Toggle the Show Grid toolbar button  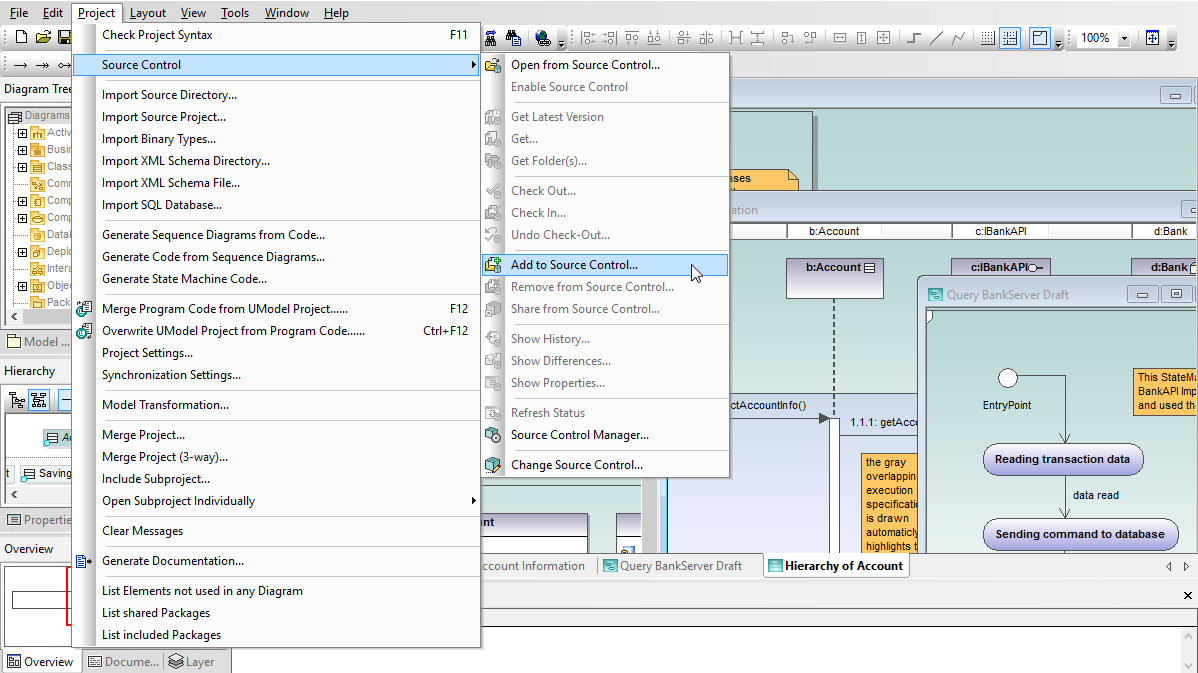point(988,37)
